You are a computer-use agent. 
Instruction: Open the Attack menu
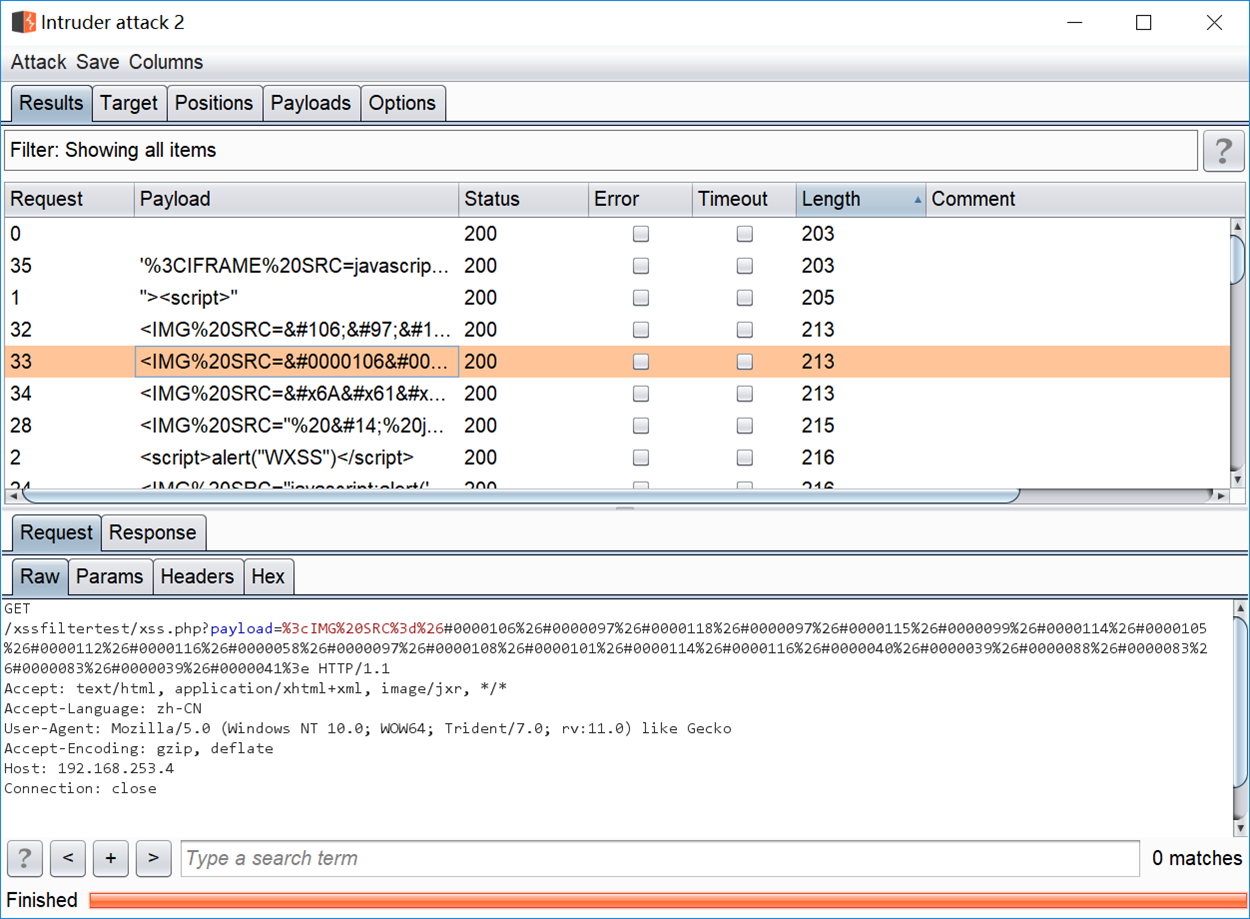pyautogui.click(x=39, y=62)
